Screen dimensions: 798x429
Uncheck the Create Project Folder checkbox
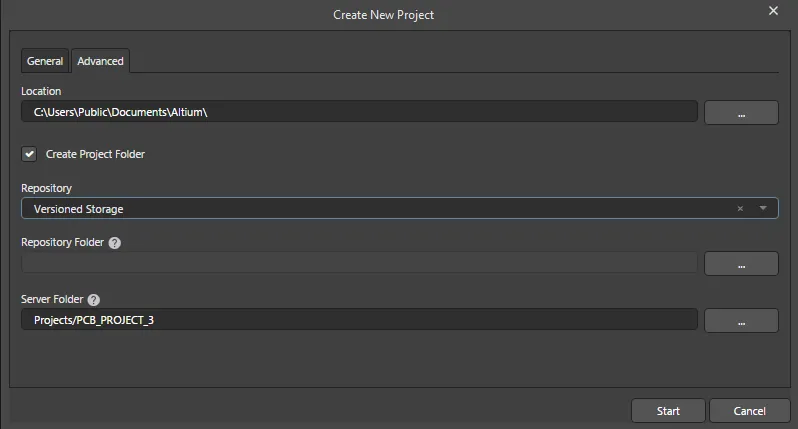29,154
